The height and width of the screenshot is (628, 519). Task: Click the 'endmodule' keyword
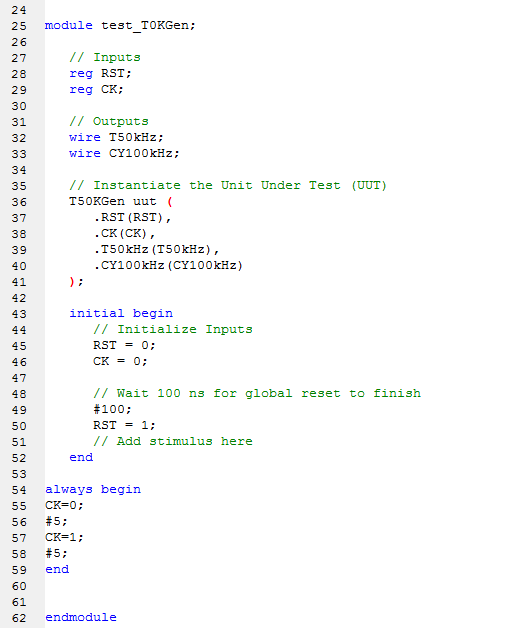point(81,617)
